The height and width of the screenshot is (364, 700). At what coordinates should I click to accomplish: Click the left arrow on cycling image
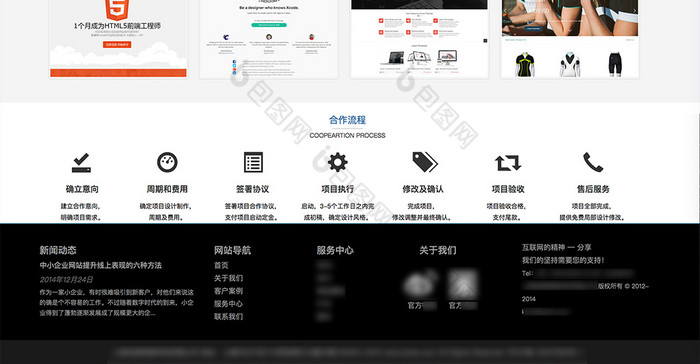point(505,11)
